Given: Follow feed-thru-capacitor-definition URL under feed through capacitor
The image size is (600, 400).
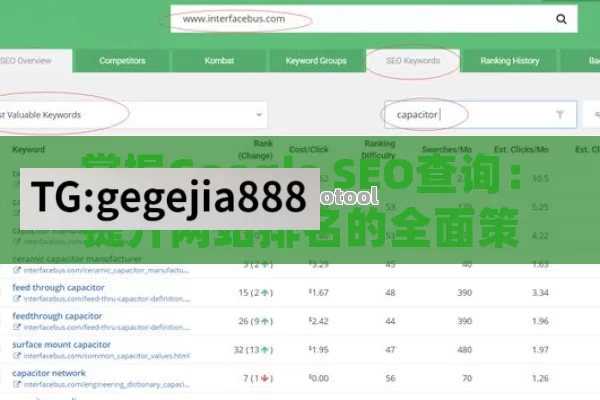Looking at the screenshot, I should tap(106, 299).
